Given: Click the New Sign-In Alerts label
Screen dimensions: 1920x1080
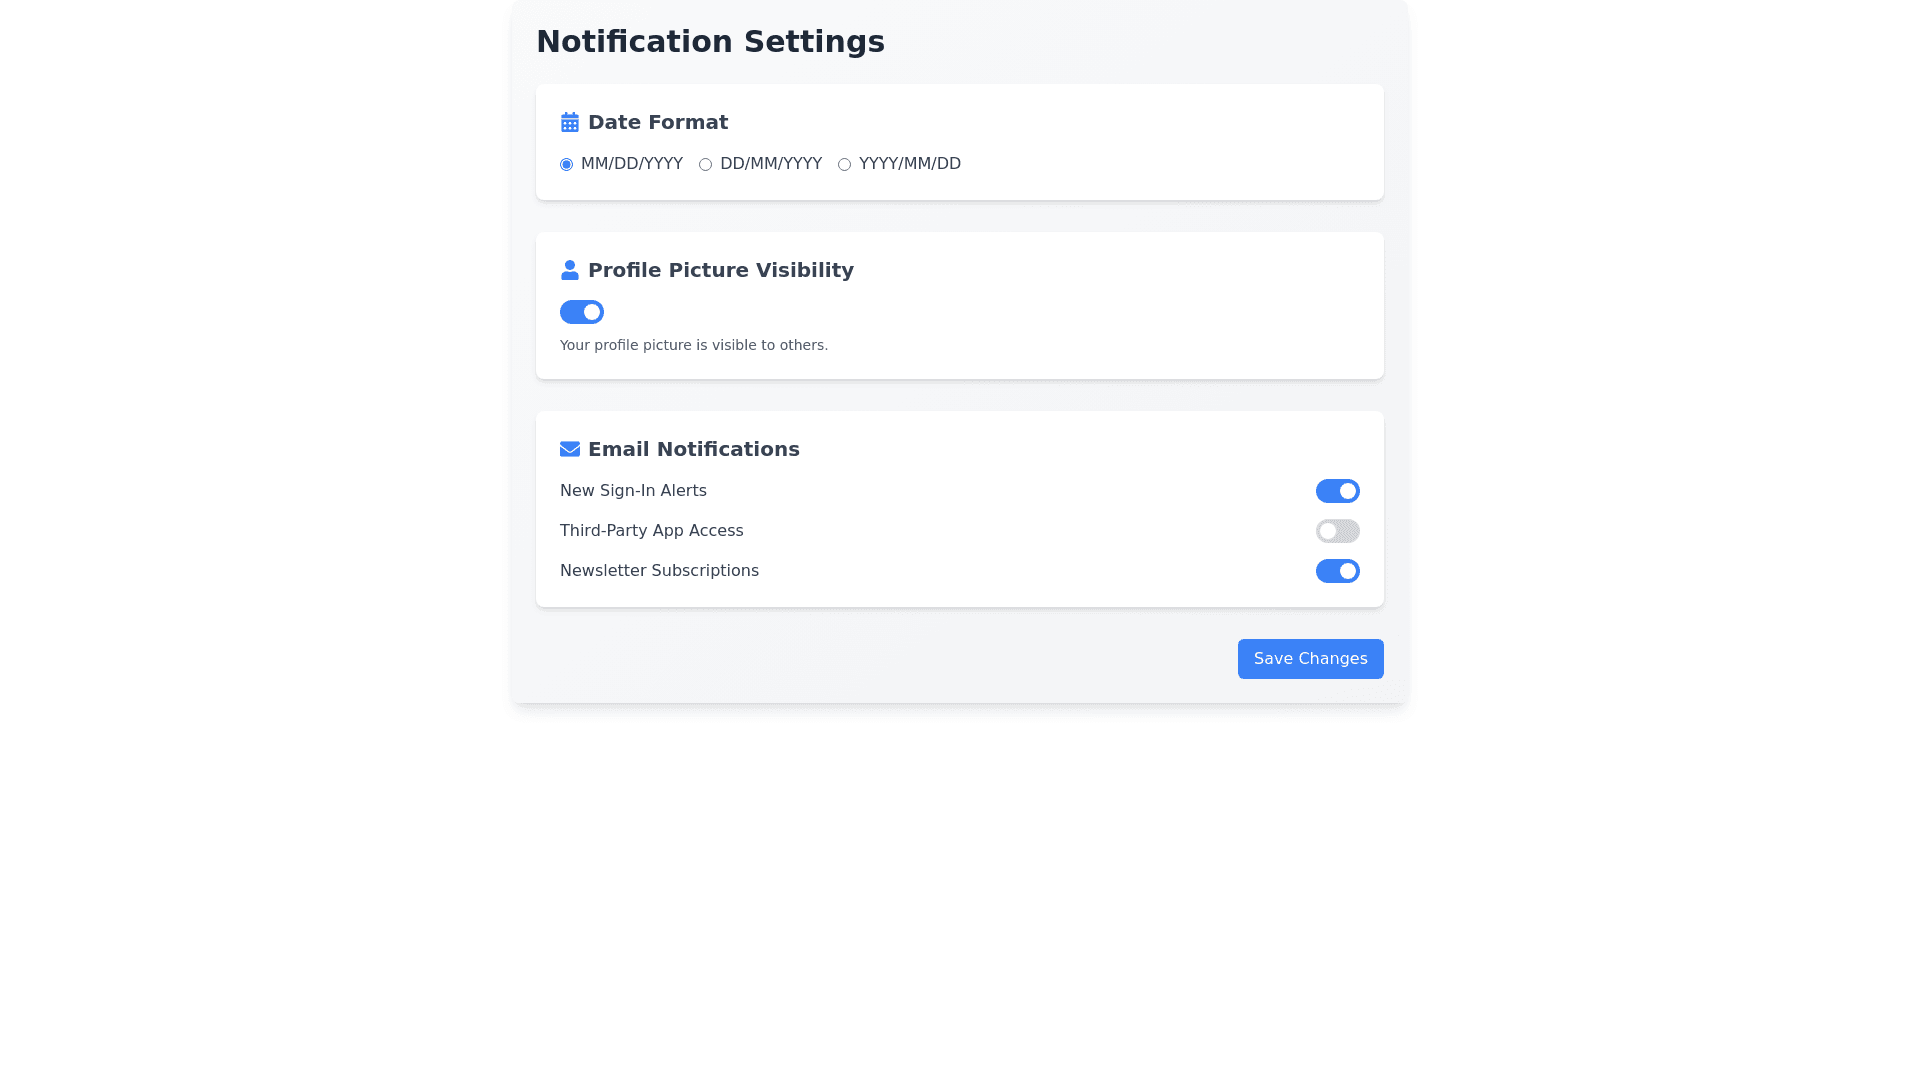Looking at the screenshot, I should click(x=633, y=491).
